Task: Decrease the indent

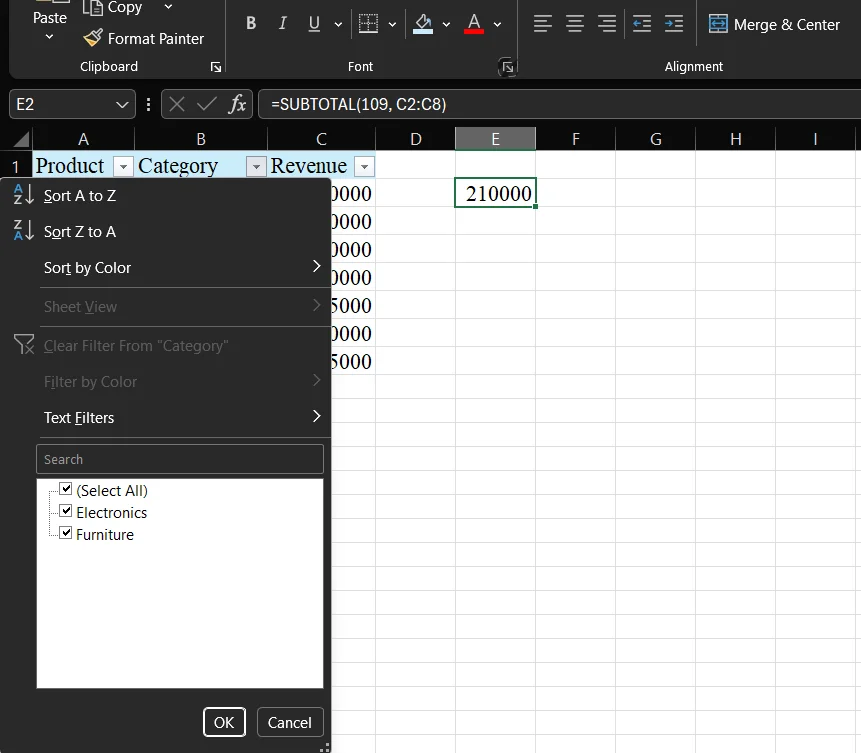Action: tap(641, 24)
